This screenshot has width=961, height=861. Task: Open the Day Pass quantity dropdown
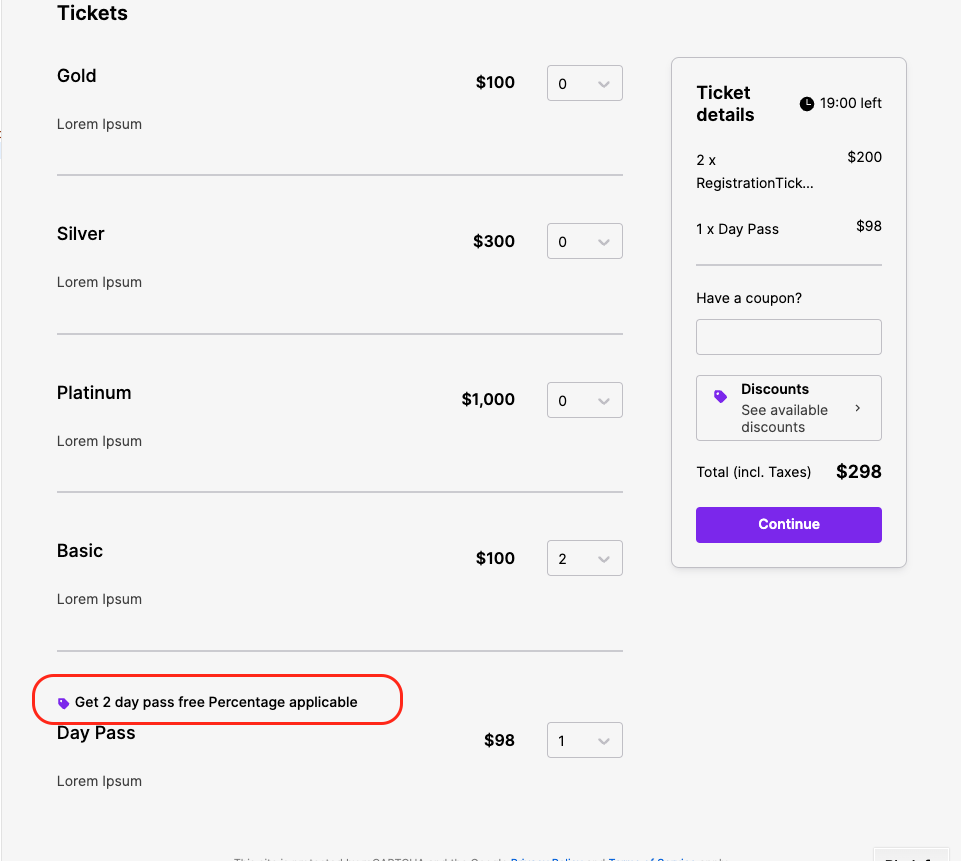click(585, 741)
